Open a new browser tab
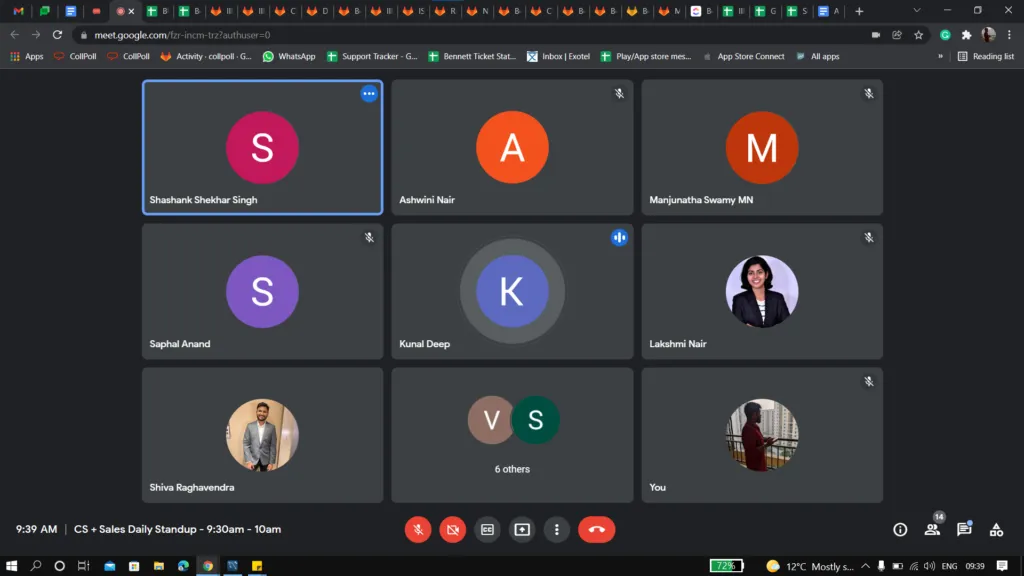This screenshot has width=1024, height=576. pos(859,11)
